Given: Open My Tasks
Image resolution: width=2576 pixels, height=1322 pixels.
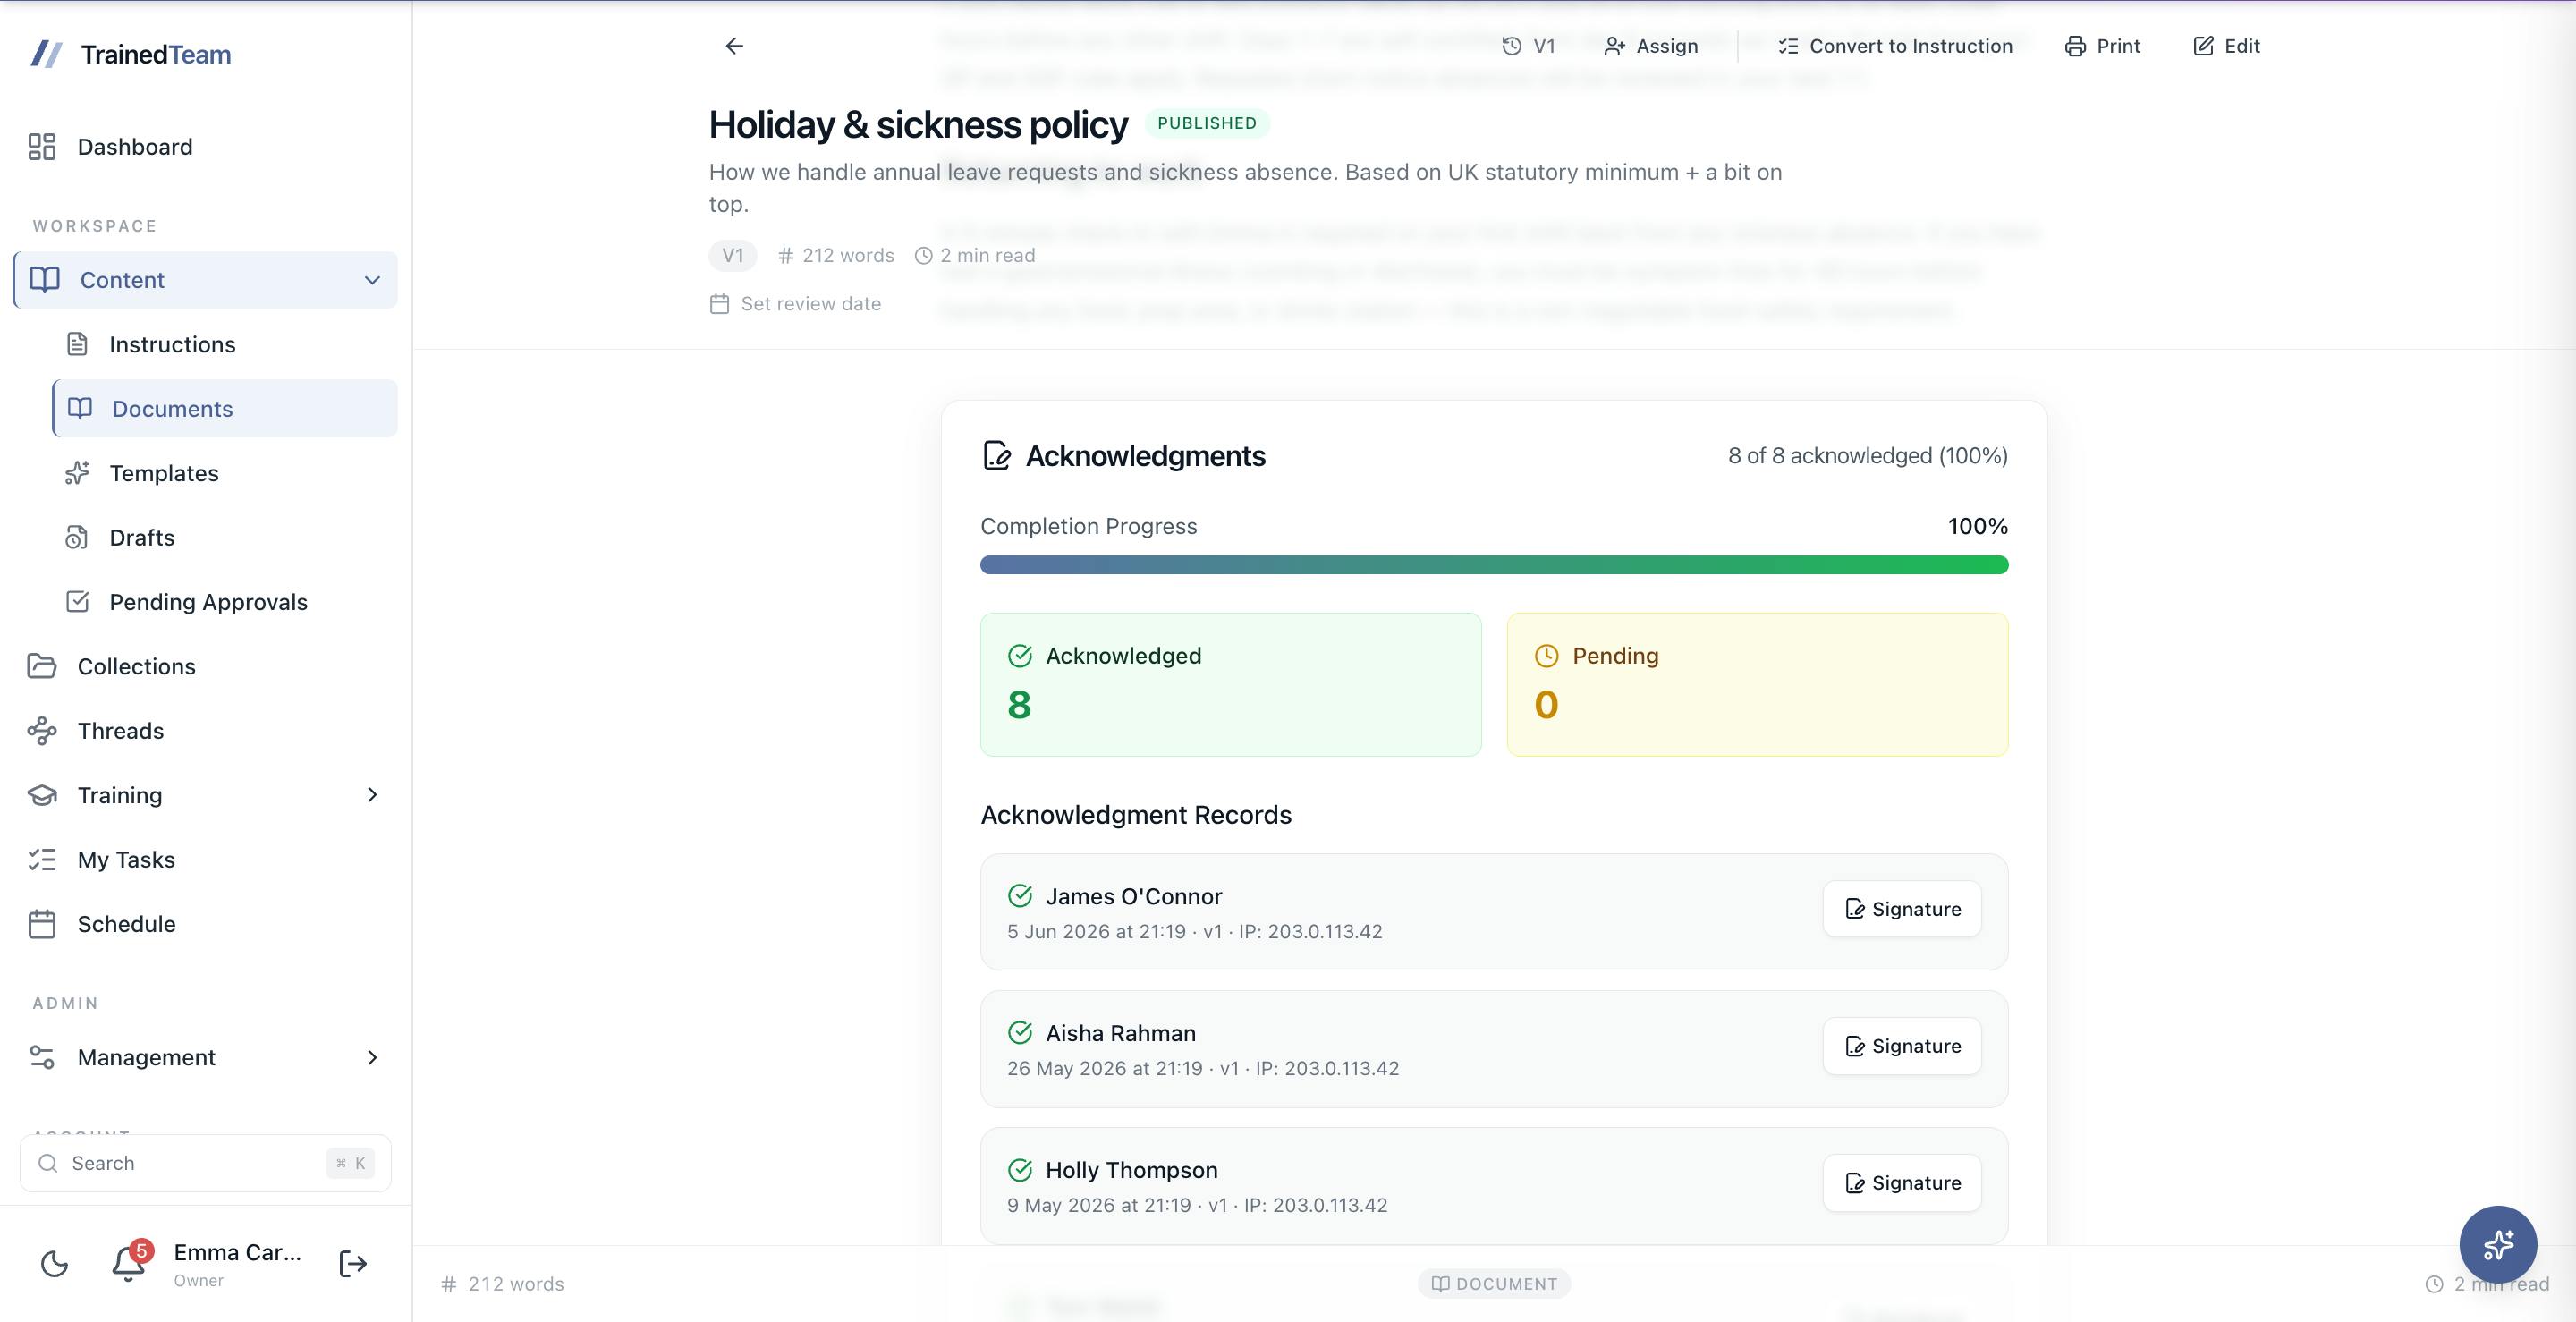Looking at the screenshot, I should tap(205, 860).
